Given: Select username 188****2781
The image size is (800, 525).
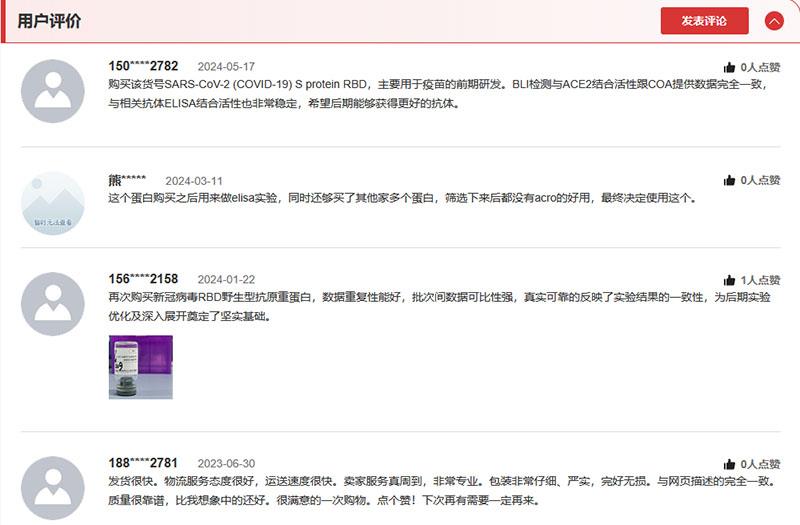Looking at the screenshot, I should (x=143, y=463).
